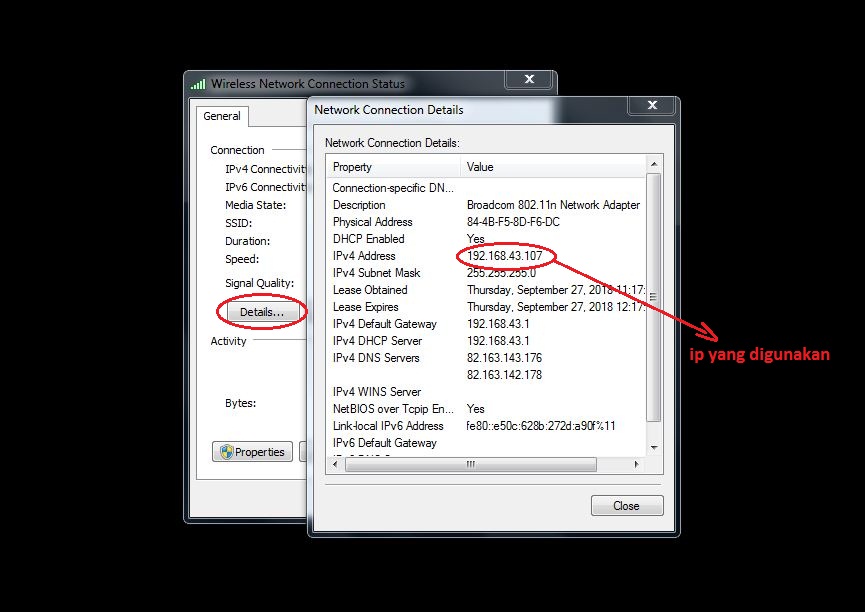Select the IPv4 Default Gateway property
865x612 pixels.
(x=385, y=324)
